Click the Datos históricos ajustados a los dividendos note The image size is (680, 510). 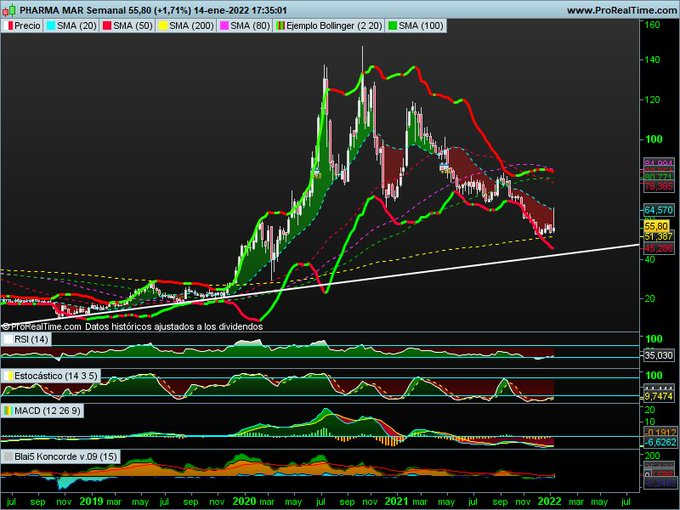click(x=174, y=327)
